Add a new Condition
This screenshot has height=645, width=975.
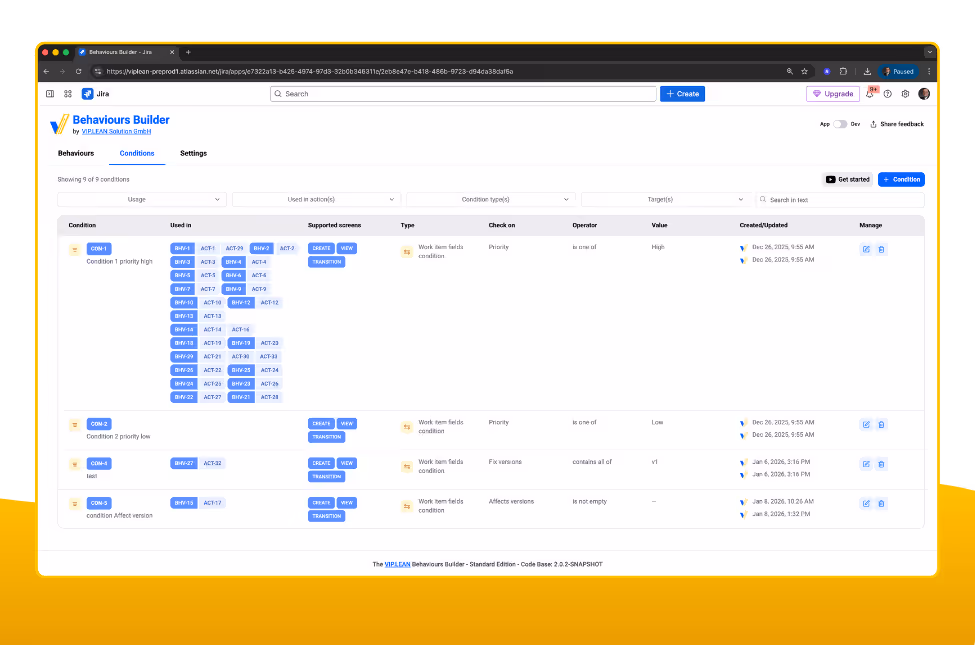(901, 180)
